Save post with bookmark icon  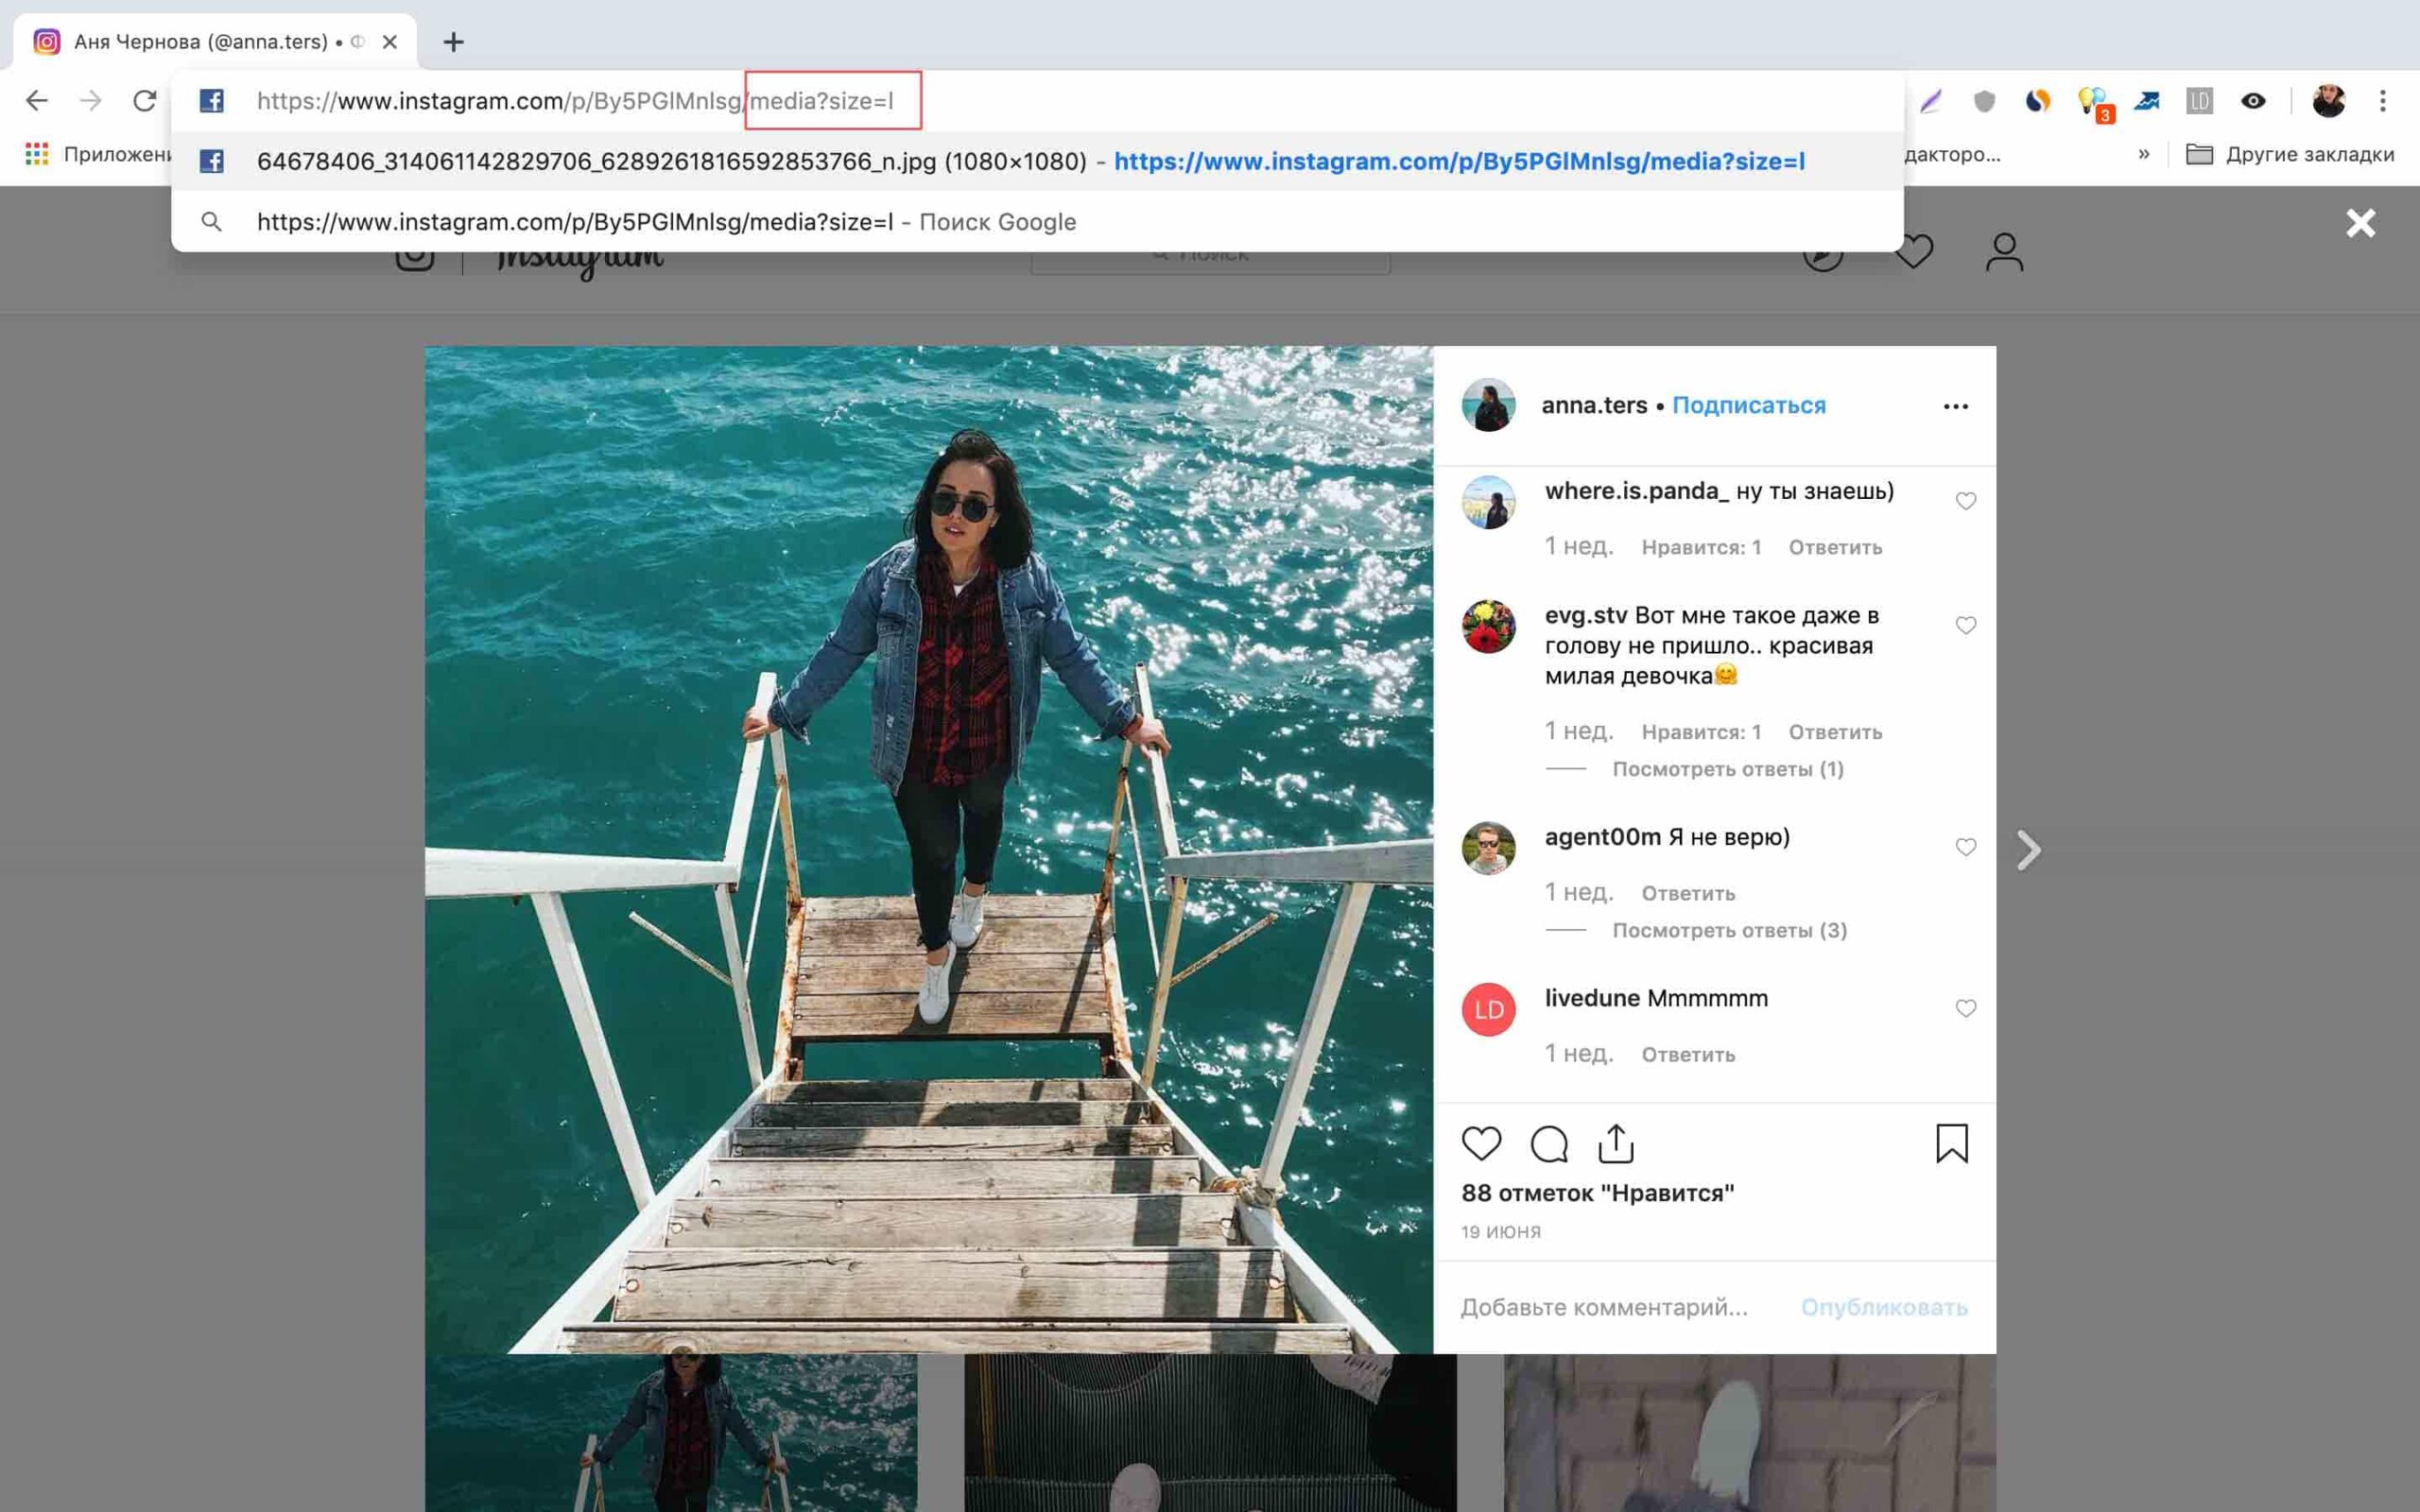click(1951, 1143)
